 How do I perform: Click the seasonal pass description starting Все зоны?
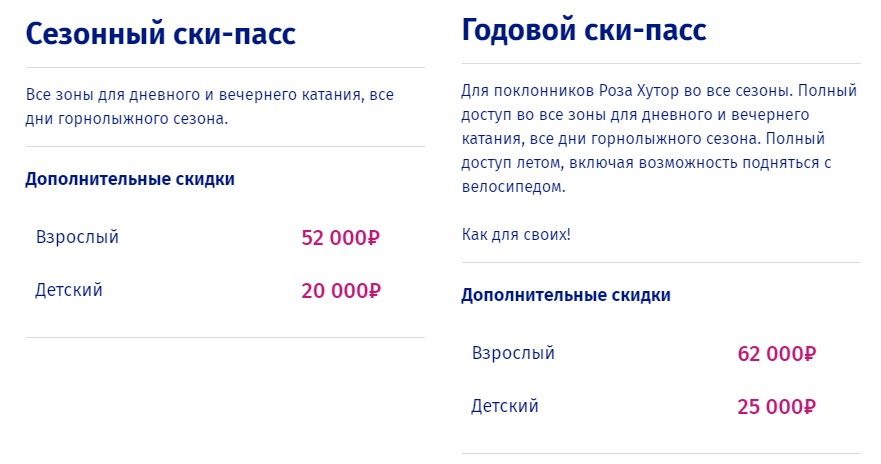pyautogui.click(x=210, y=96)
